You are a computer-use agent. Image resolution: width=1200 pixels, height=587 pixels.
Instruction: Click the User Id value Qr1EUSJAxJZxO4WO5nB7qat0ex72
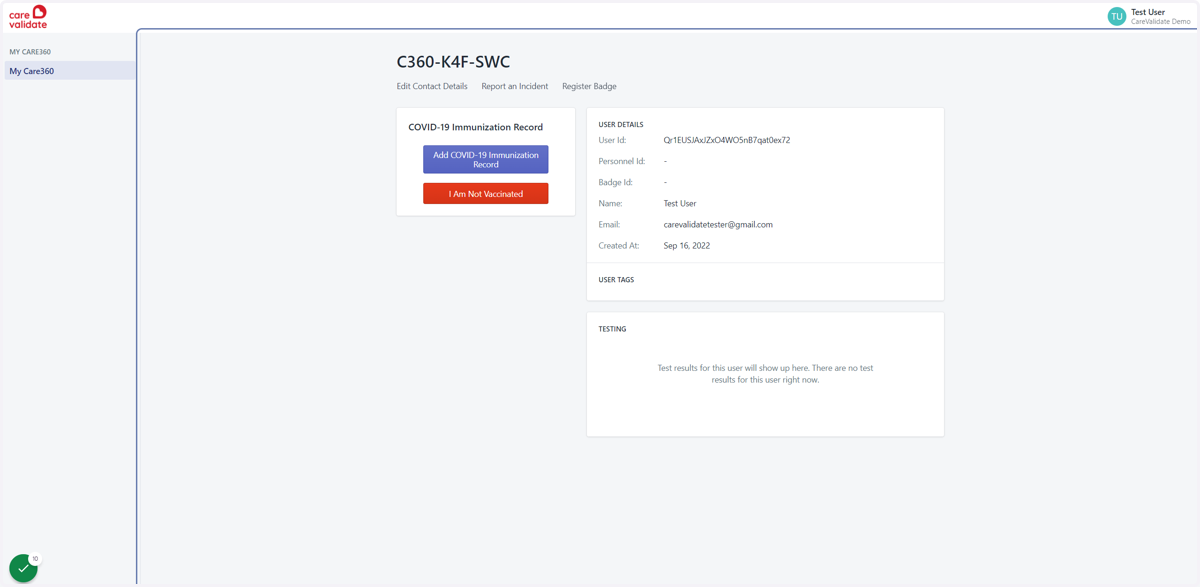727,140
